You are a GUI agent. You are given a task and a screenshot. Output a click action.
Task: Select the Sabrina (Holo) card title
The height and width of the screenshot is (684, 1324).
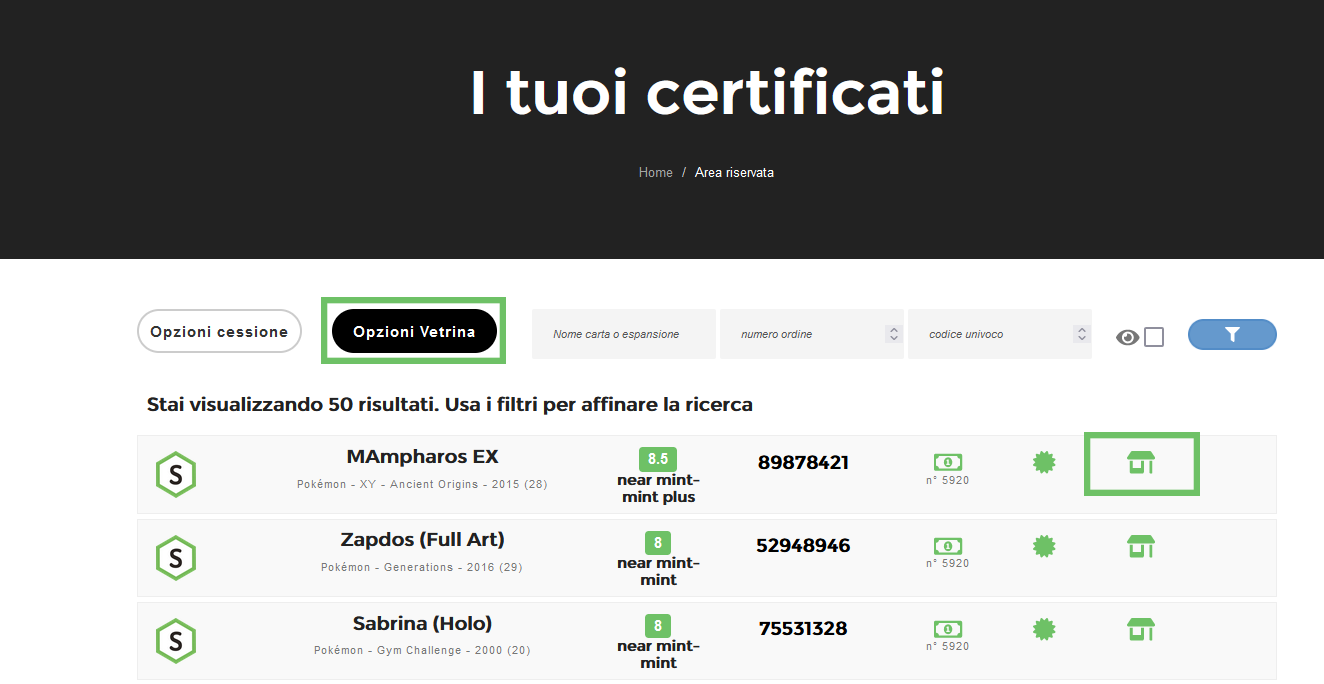pyautogui.click(x=422, y=624)
